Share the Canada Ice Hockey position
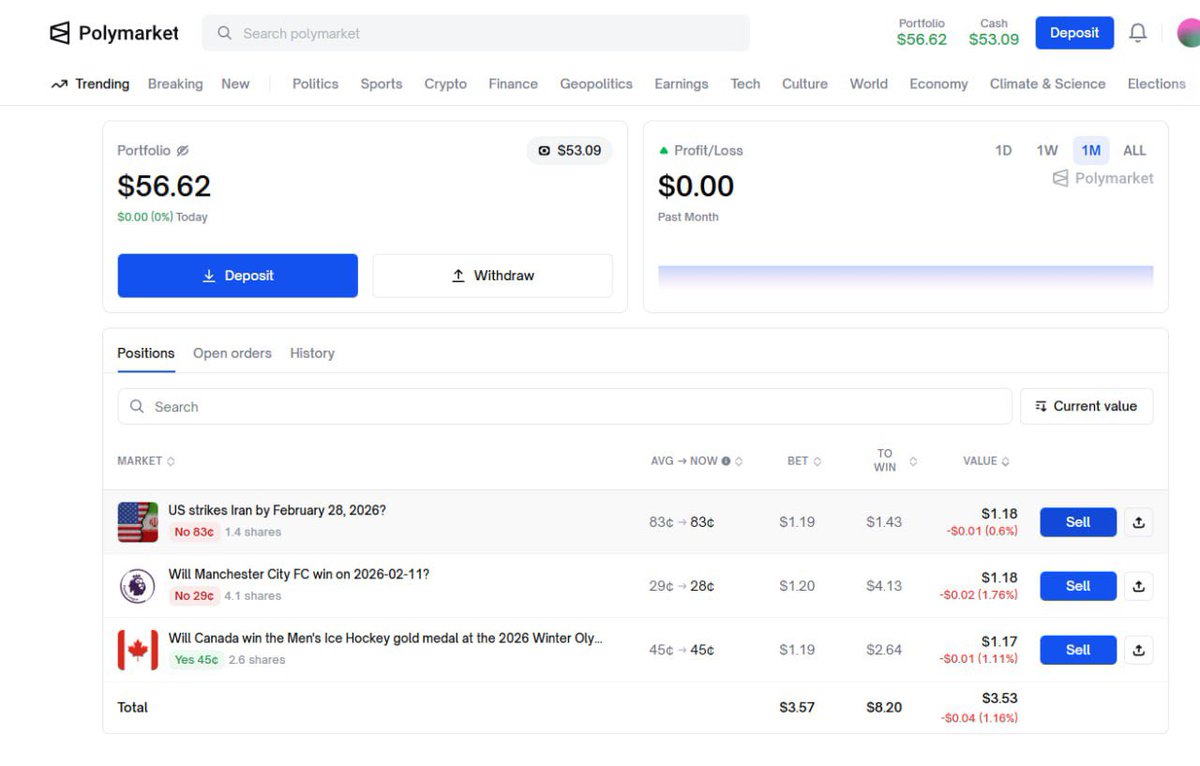Viewport: 1200px width, 766px height. (1138, 650)
